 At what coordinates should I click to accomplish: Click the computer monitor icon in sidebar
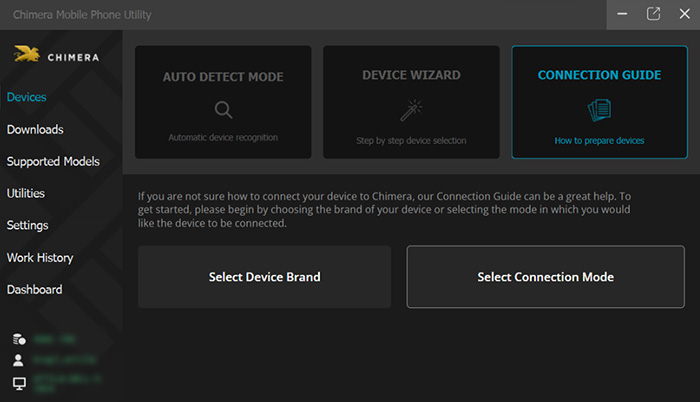(18, 384)
